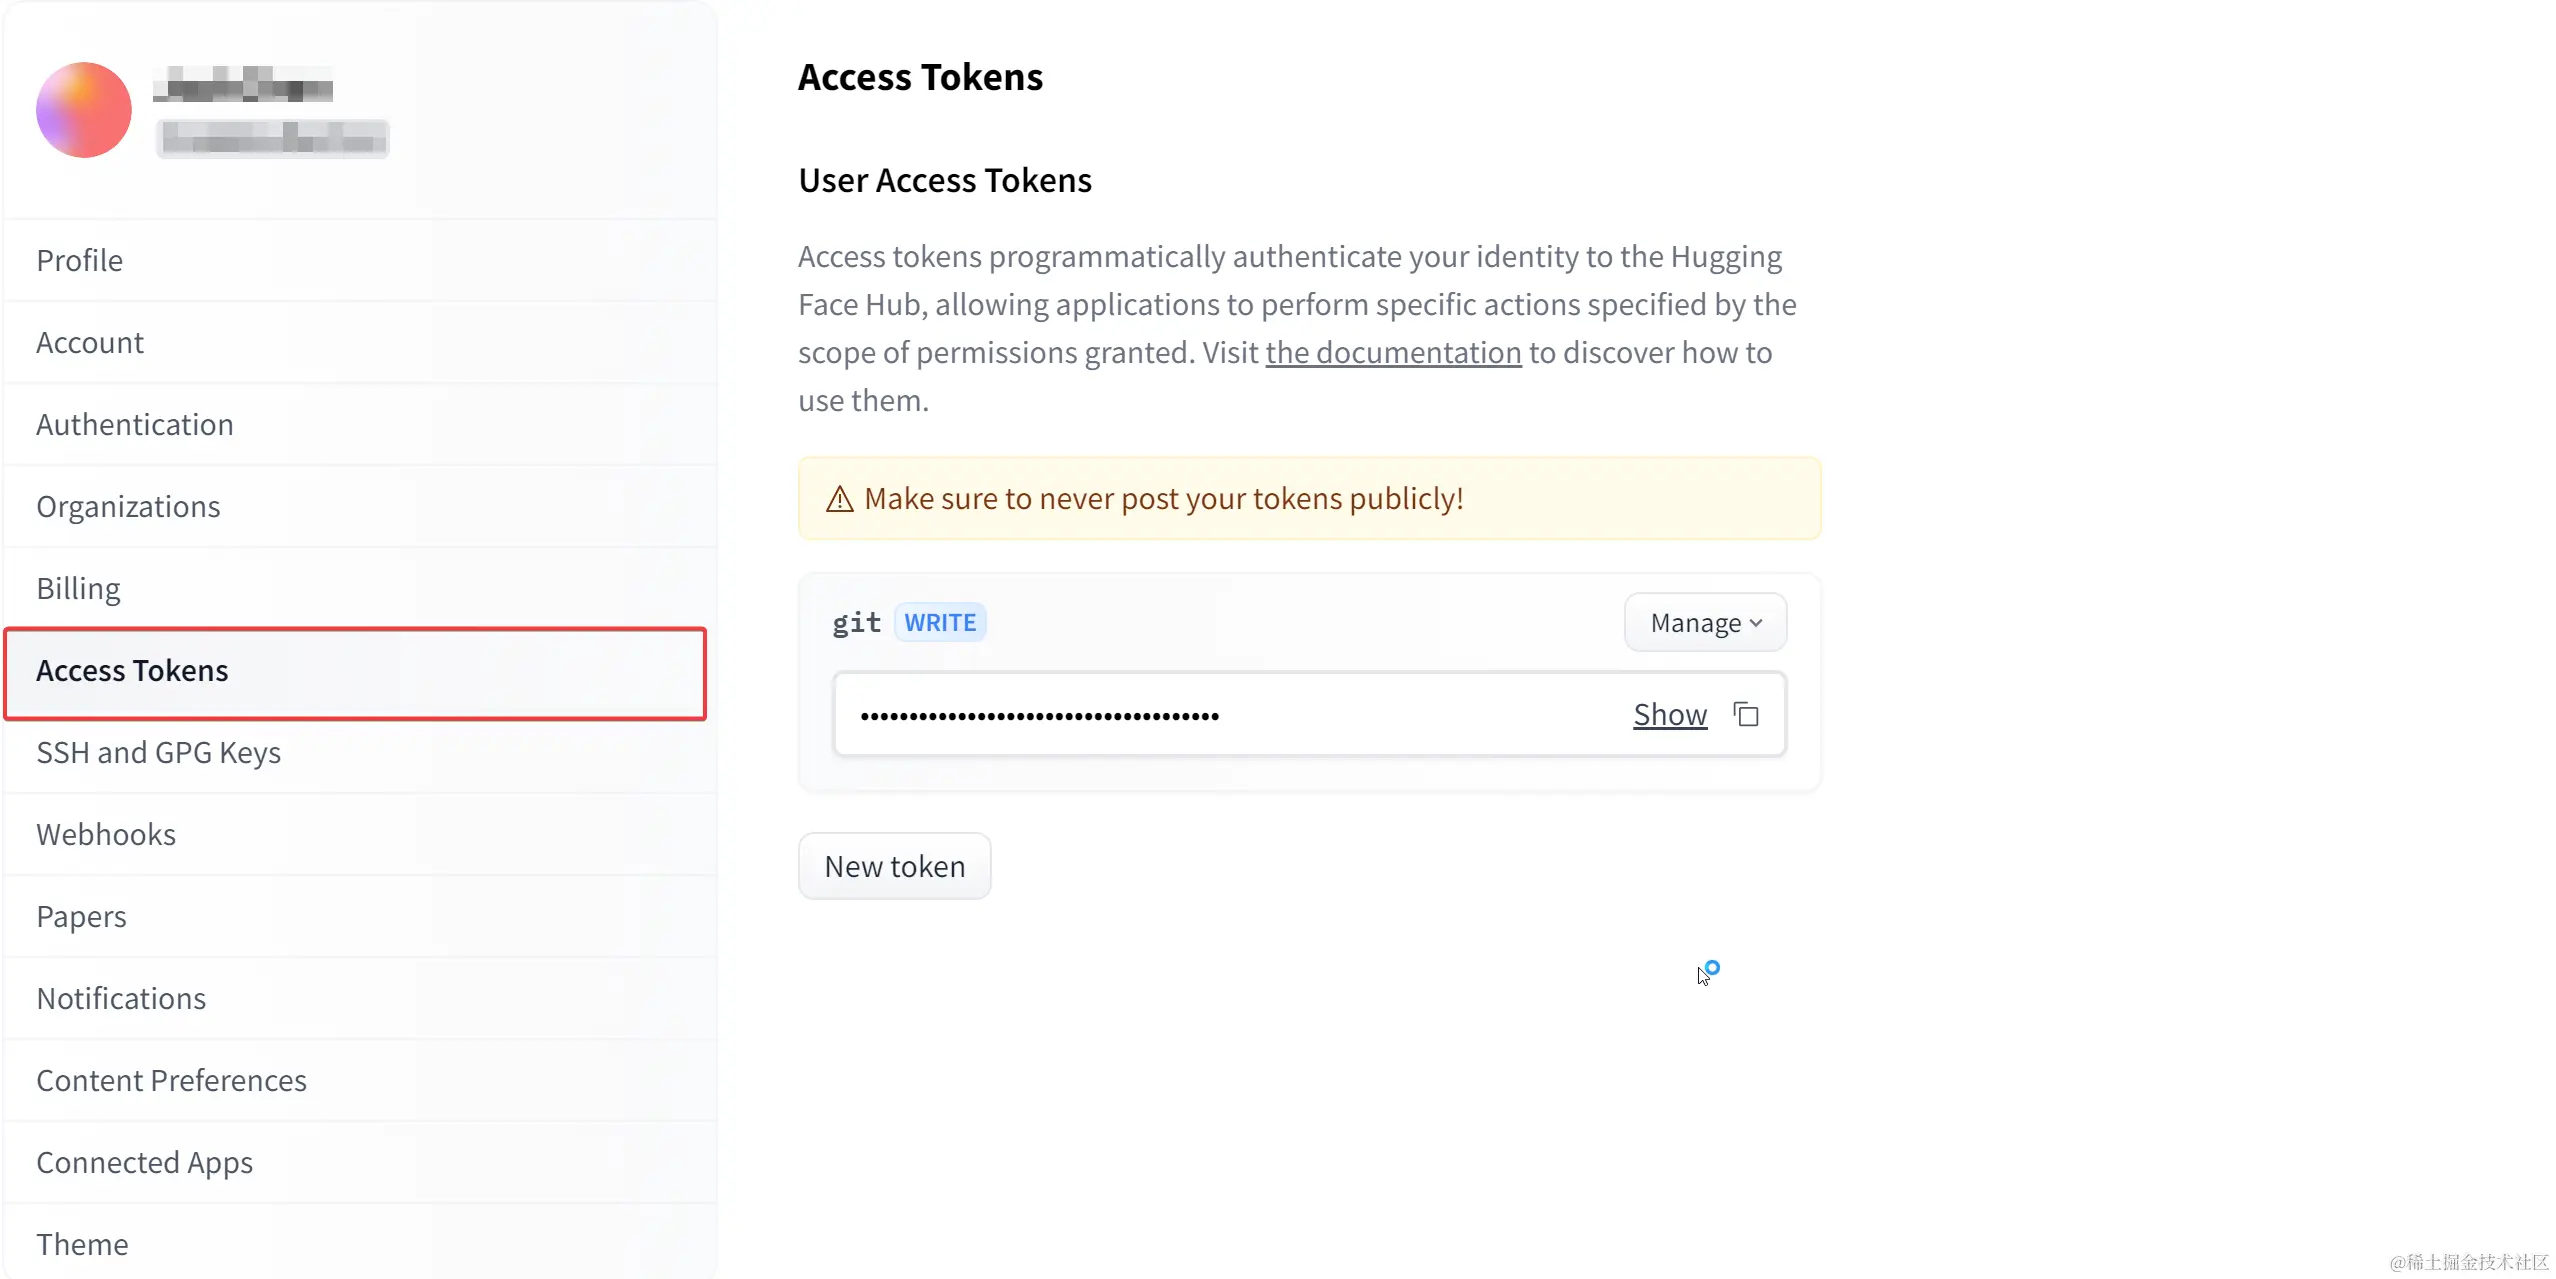Expand the Manage dropdown for git token
The width and height of the screenshot is (2556, 1279).
(x=1705, y=623)
